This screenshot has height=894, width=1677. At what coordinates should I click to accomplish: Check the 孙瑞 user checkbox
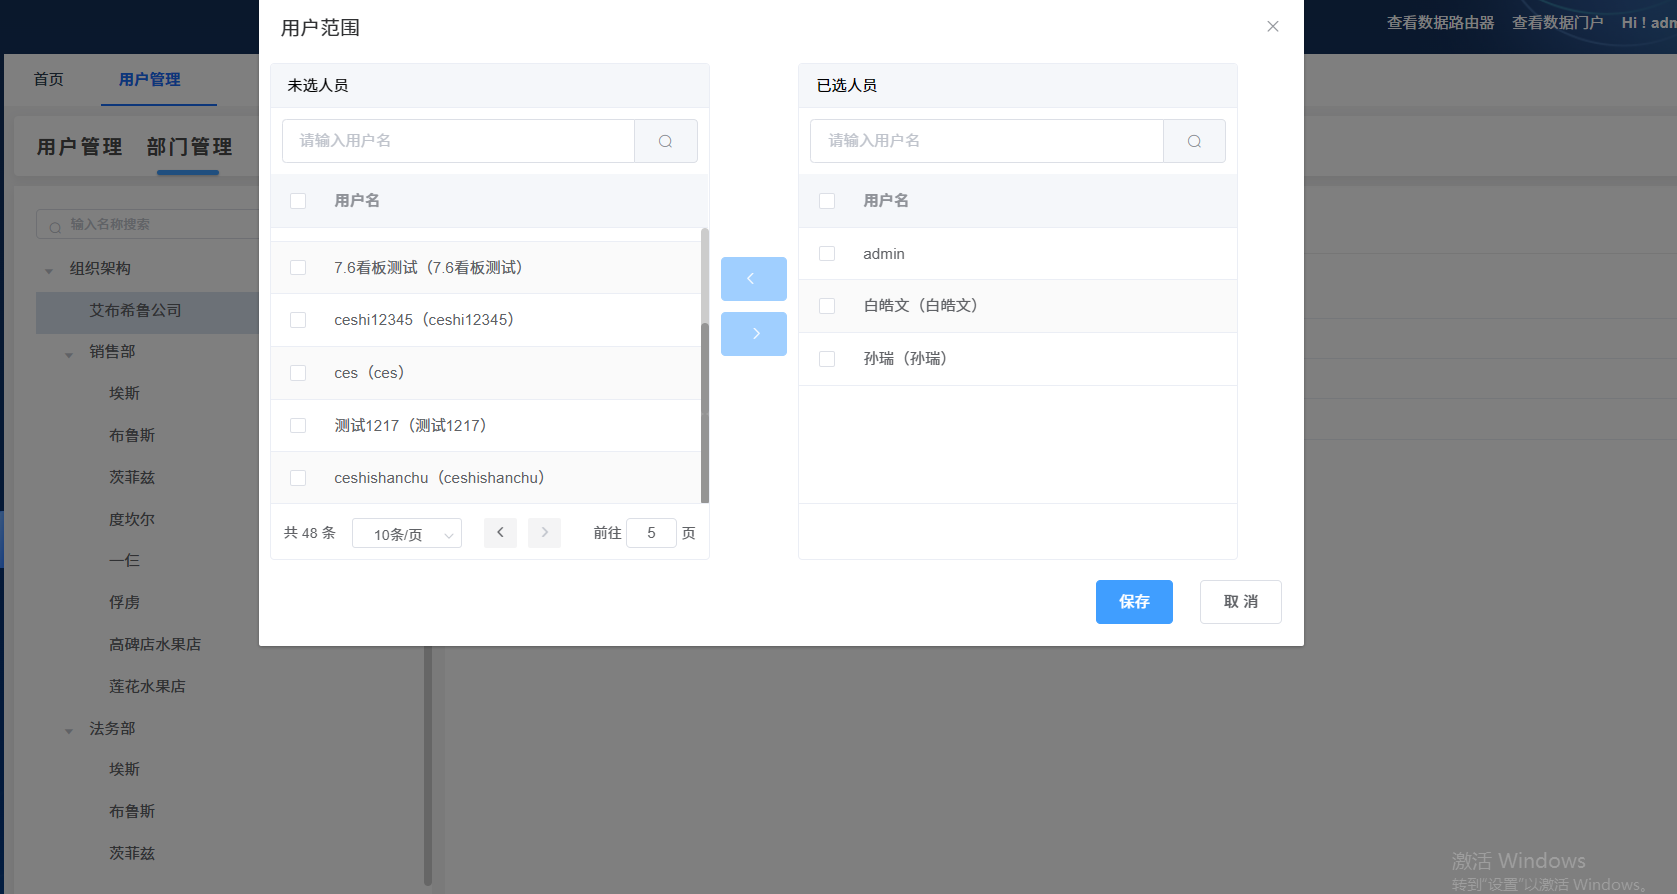[x=827, y=359]
